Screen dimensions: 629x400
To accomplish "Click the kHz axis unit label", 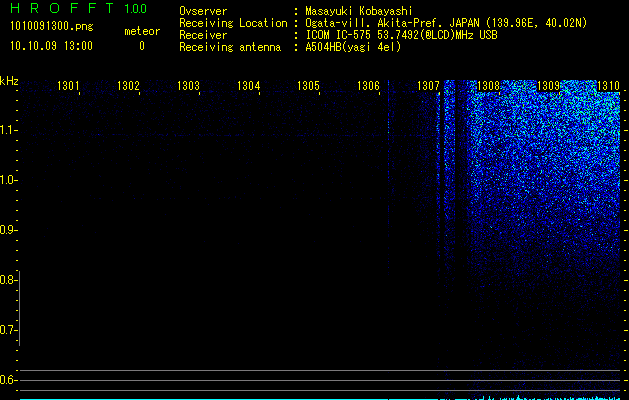I will click(9, 81).
